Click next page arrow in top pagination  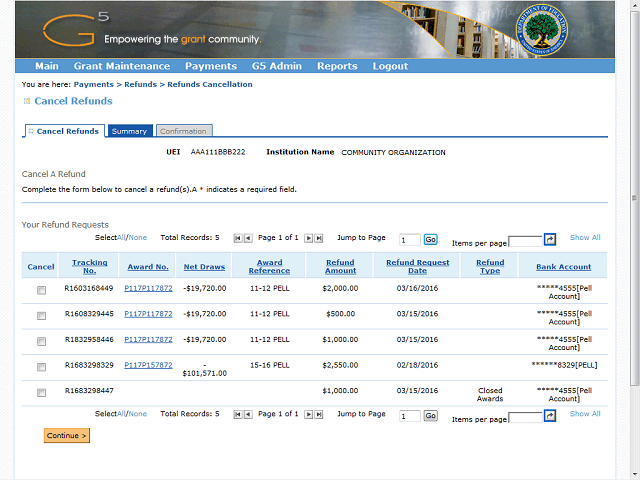308,238
